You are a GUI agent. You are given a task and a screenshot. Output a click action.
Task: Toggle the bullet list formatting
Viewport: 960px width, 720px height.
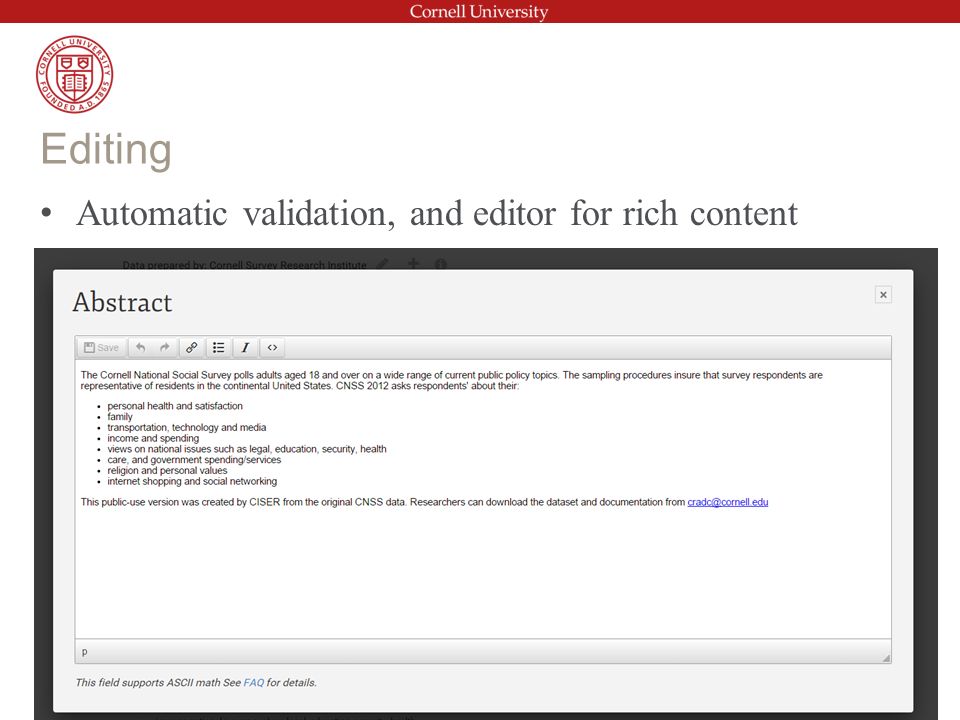pyautogui.click(x=219, y=348)
